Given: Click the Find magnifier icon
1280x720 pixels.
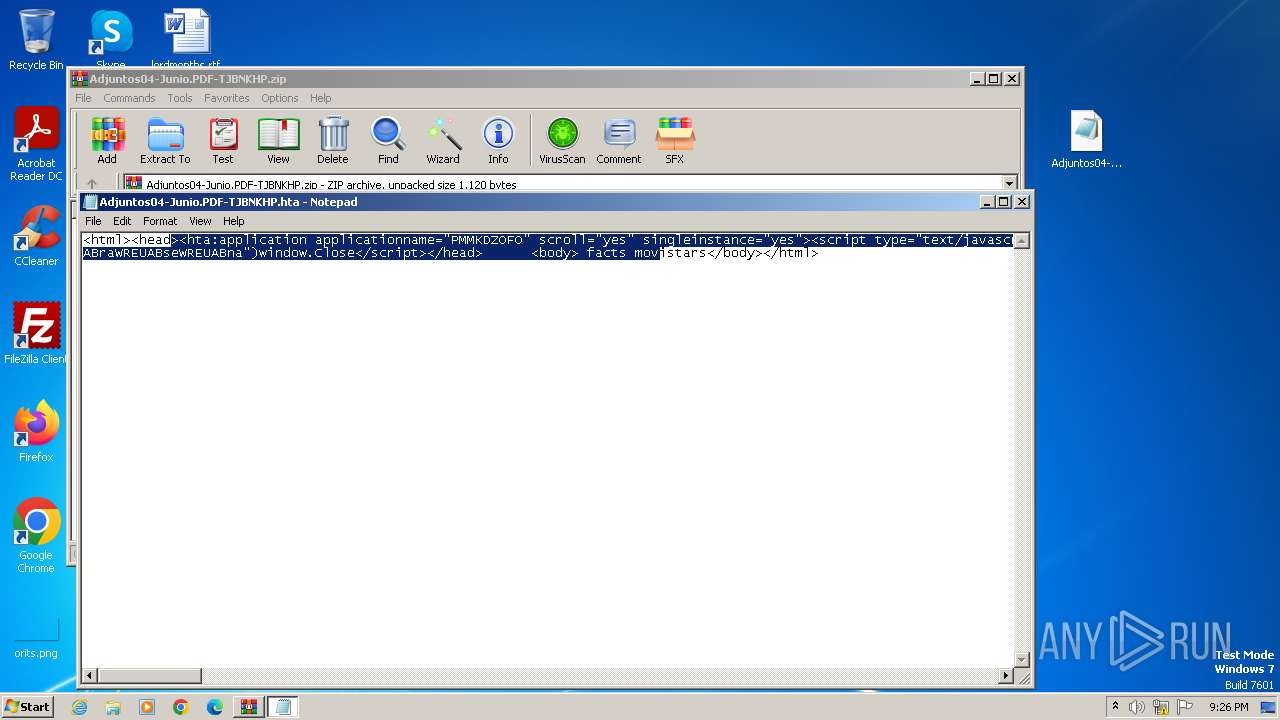Looking at the screenshot, I should 388,140.
